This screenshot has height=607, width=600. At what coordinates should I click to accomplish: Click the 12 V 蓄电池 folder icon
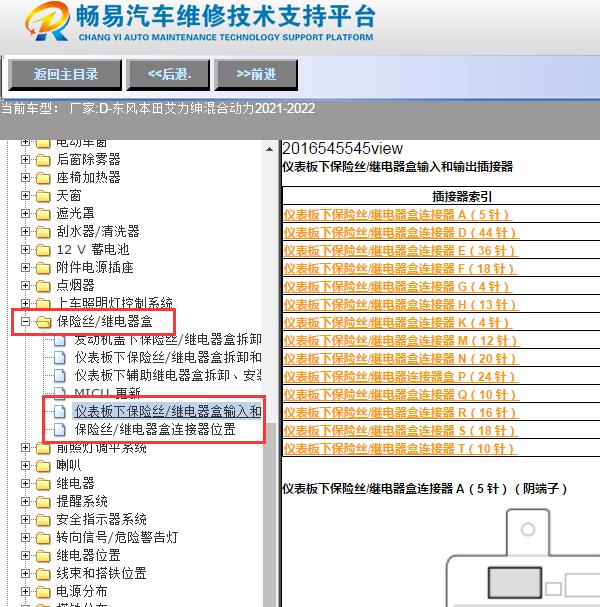[x=43, y=250]
